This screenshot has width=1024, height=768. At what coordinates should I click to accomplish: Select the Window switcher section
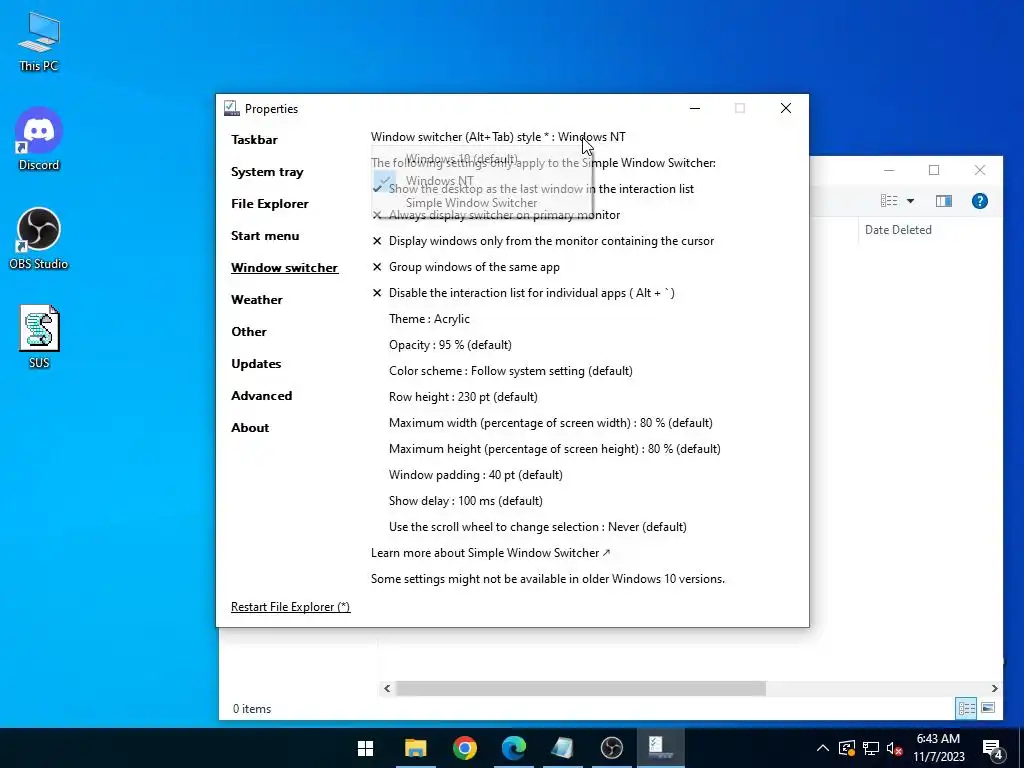click(285, 268)
